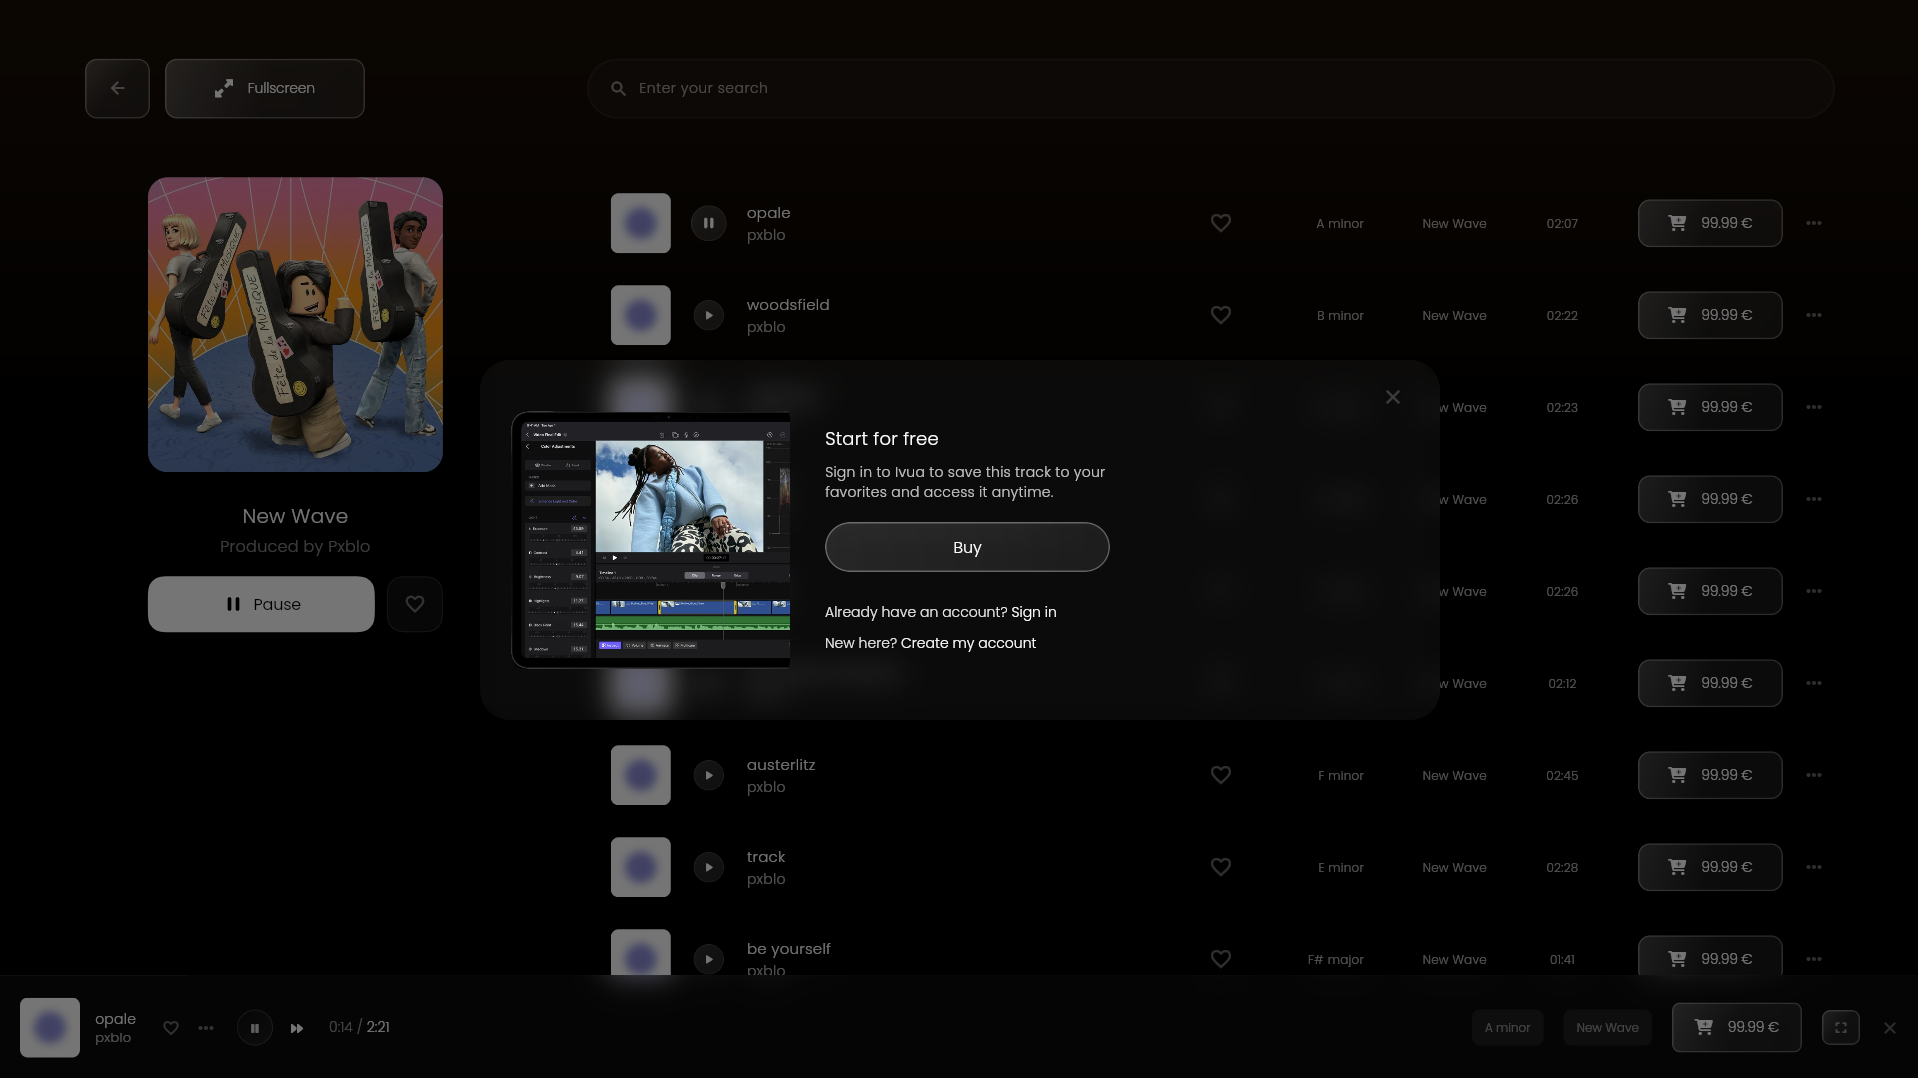Screen dimensions: 1918x1078
Task: Favorite the woodsfield track
Action: [1221, 315]
